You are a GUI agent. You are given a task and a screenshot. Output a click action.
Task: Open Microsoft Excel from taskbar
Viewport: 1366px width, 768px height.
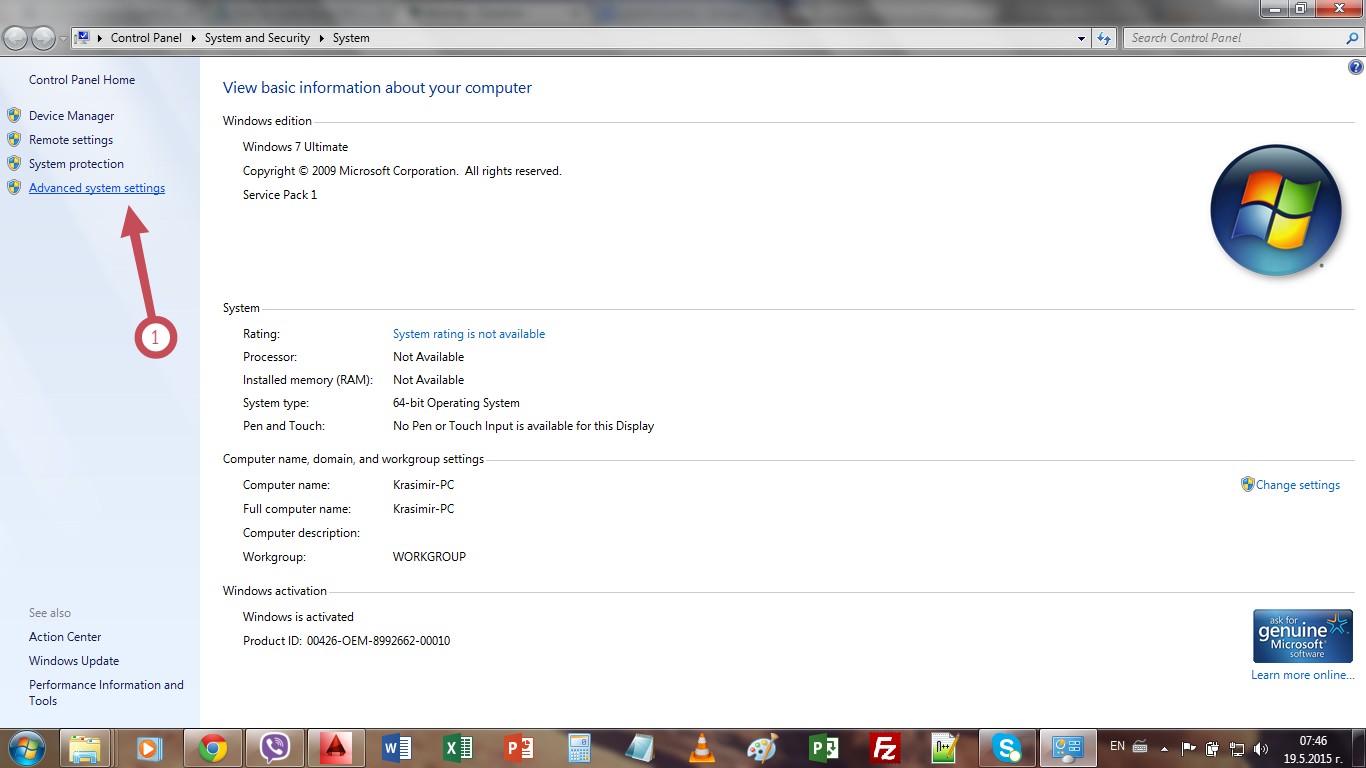[458, 748]
